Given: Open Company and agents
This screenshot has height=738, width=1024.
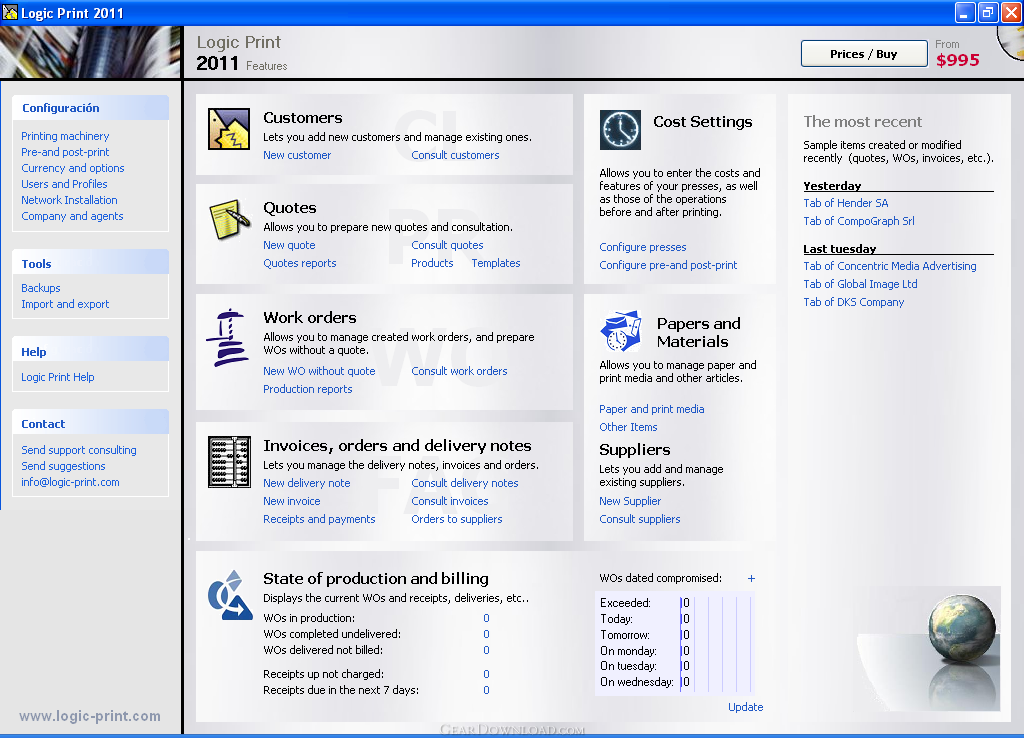Looking at the screenshot, I should coord(72,216).
